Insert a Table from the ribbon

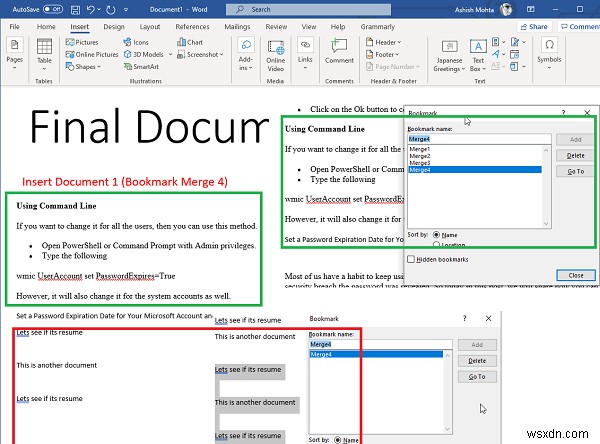click(x=44, y=54)
